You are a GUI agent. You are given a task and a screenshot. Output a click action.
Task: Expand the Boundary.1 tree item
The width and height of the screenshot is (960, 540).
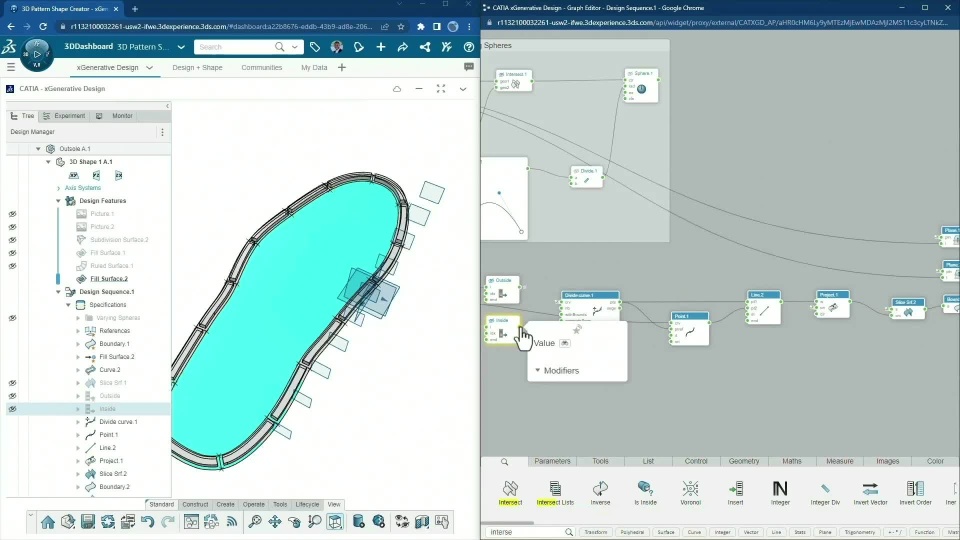78,343
